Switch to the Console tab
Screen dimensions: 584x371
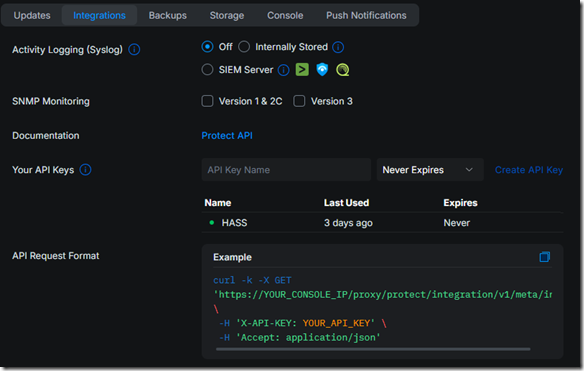tap(285, 15)
